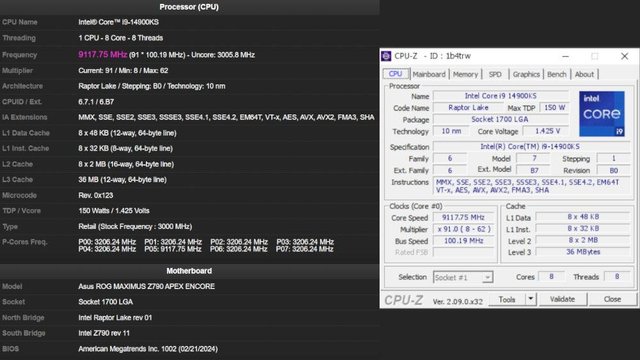Click the CPUID / Ext. 6.7.1 / 6.B7 value
Viewport: 640px width, 360px height.
pos(96,102)
